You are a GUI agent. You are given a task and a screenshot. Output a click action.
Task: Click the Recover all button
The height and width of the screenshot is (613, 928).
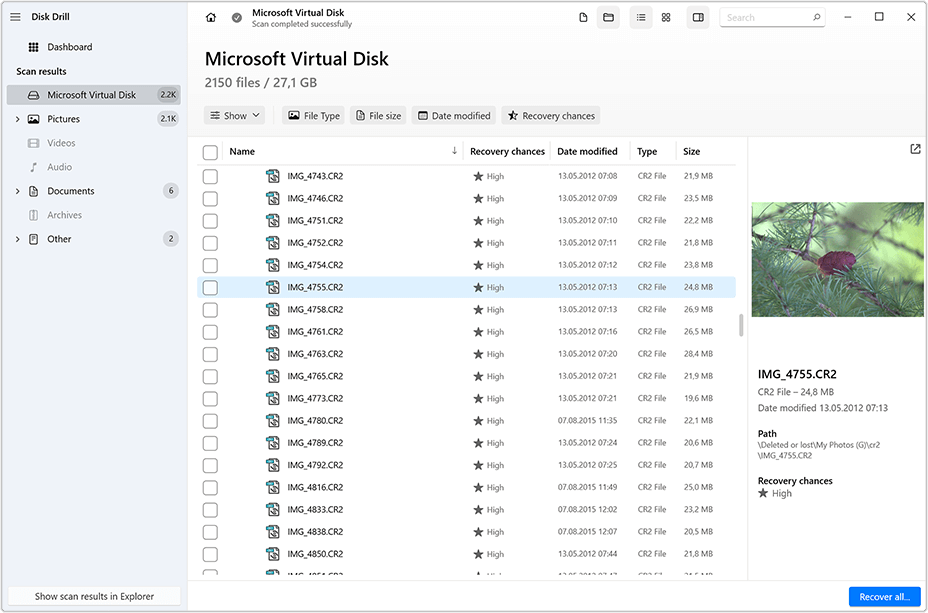(884, 596)
